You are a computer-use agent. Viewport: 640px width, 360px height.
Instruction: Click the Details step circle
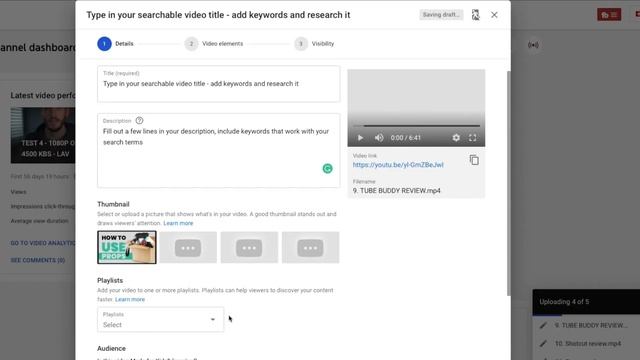(104, 44)
